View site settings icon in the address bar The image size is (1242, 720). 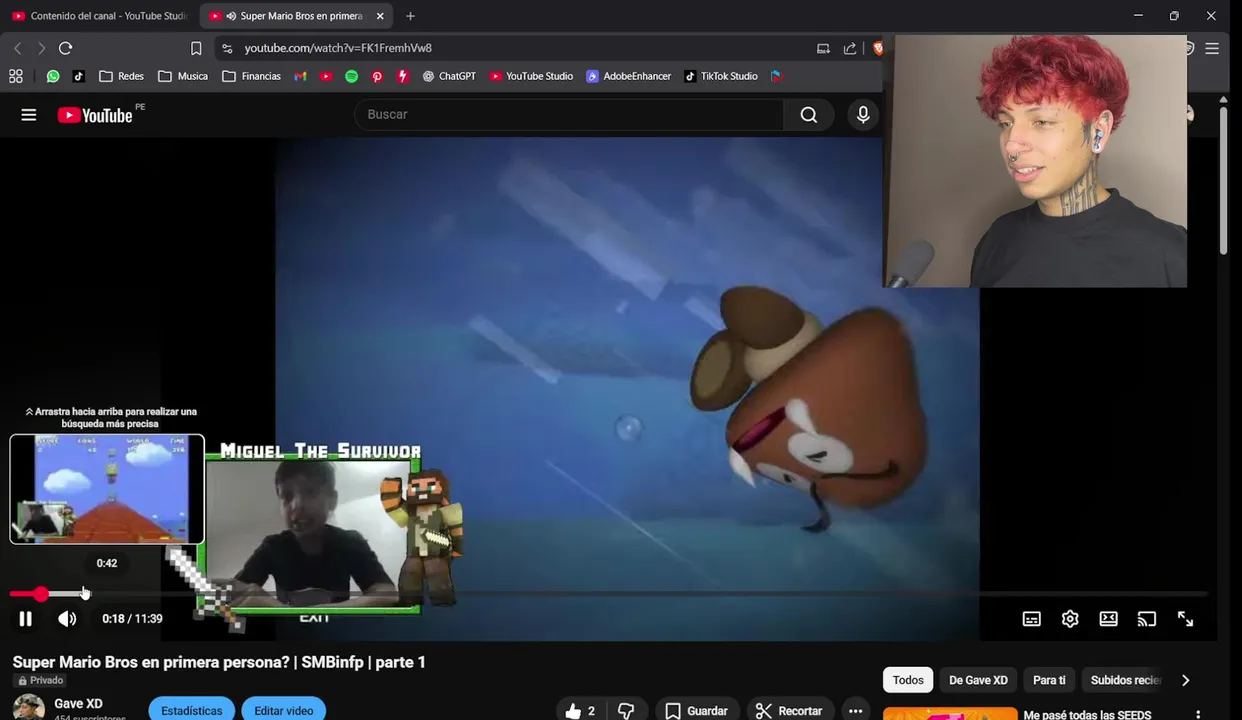click(227, 48)
